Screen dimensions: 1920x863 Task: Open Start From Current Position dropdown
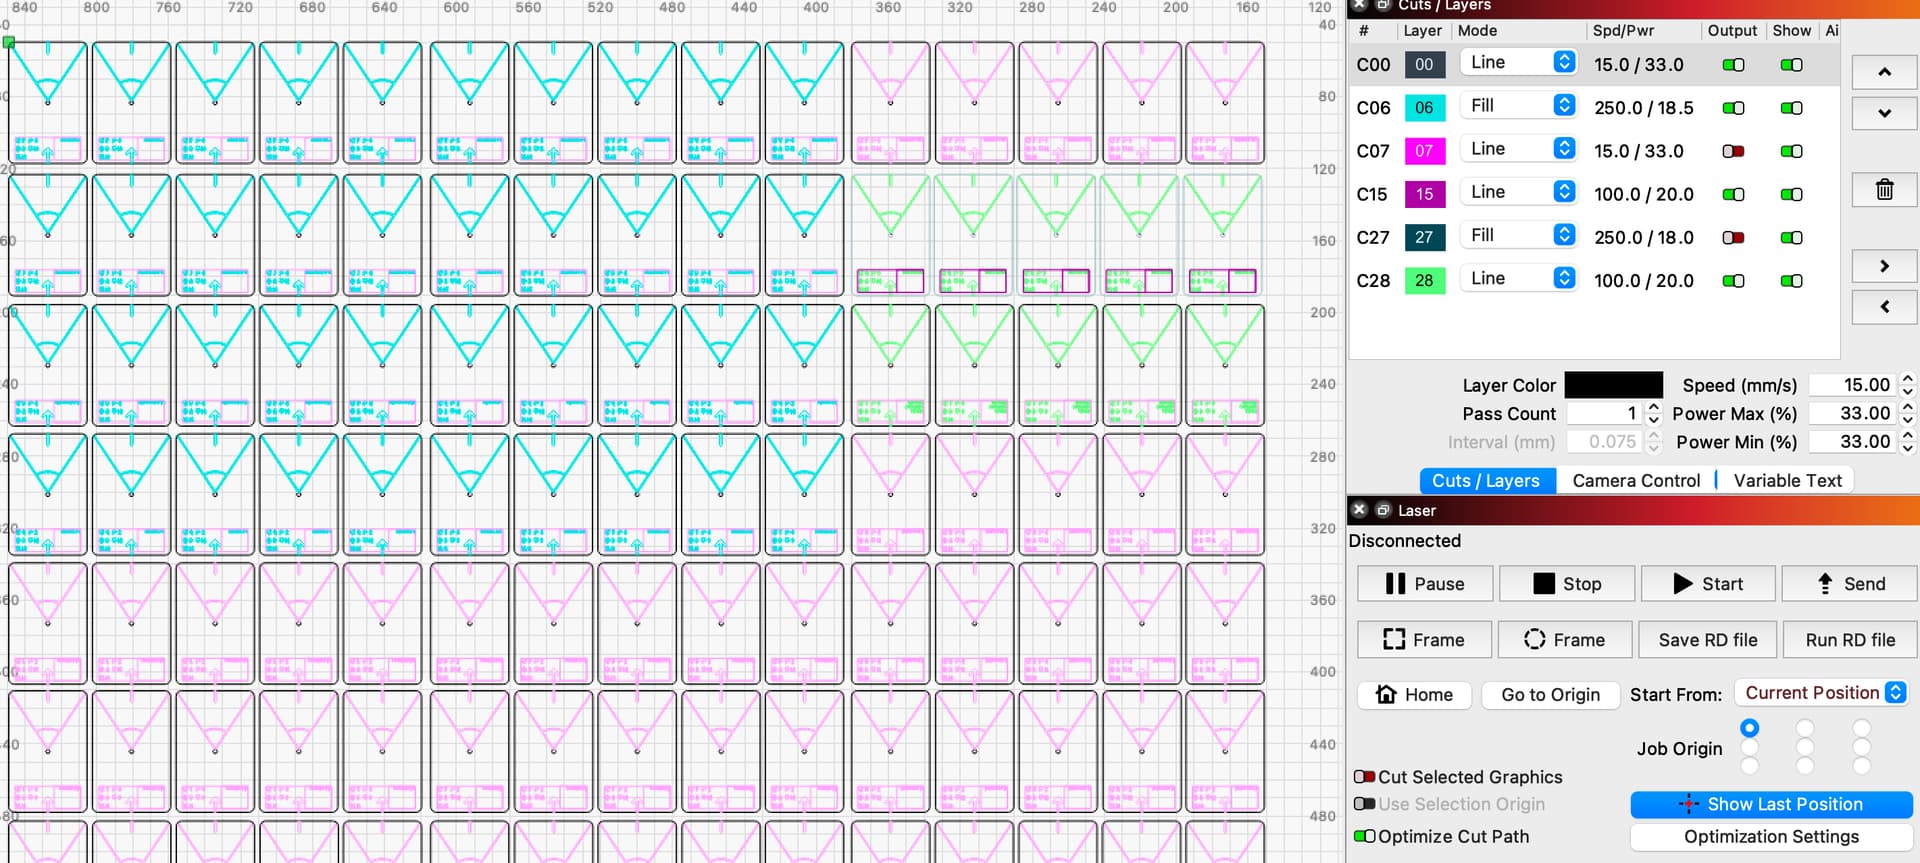[1821, 692]
